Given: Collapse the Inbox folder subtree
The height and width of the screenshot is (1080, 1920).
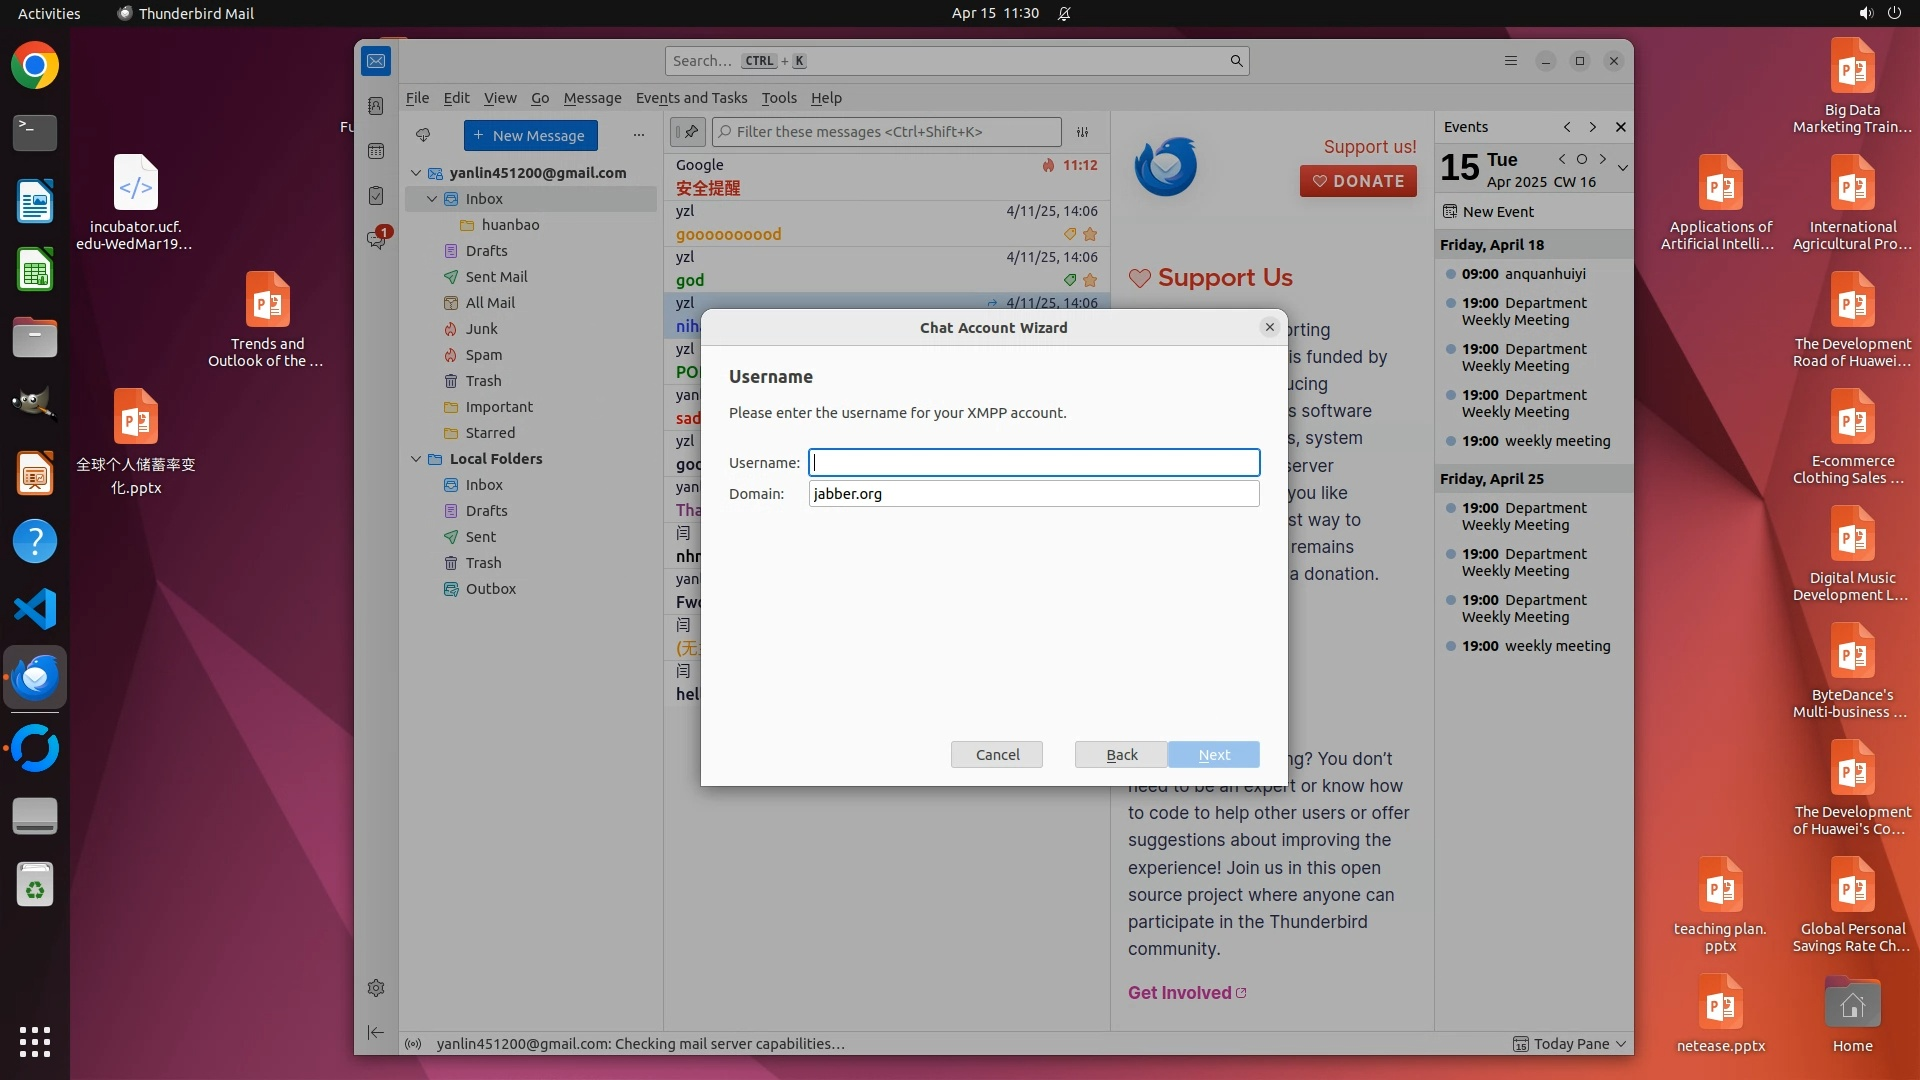Looking at the screenshot, I should [x=432, y=199].
